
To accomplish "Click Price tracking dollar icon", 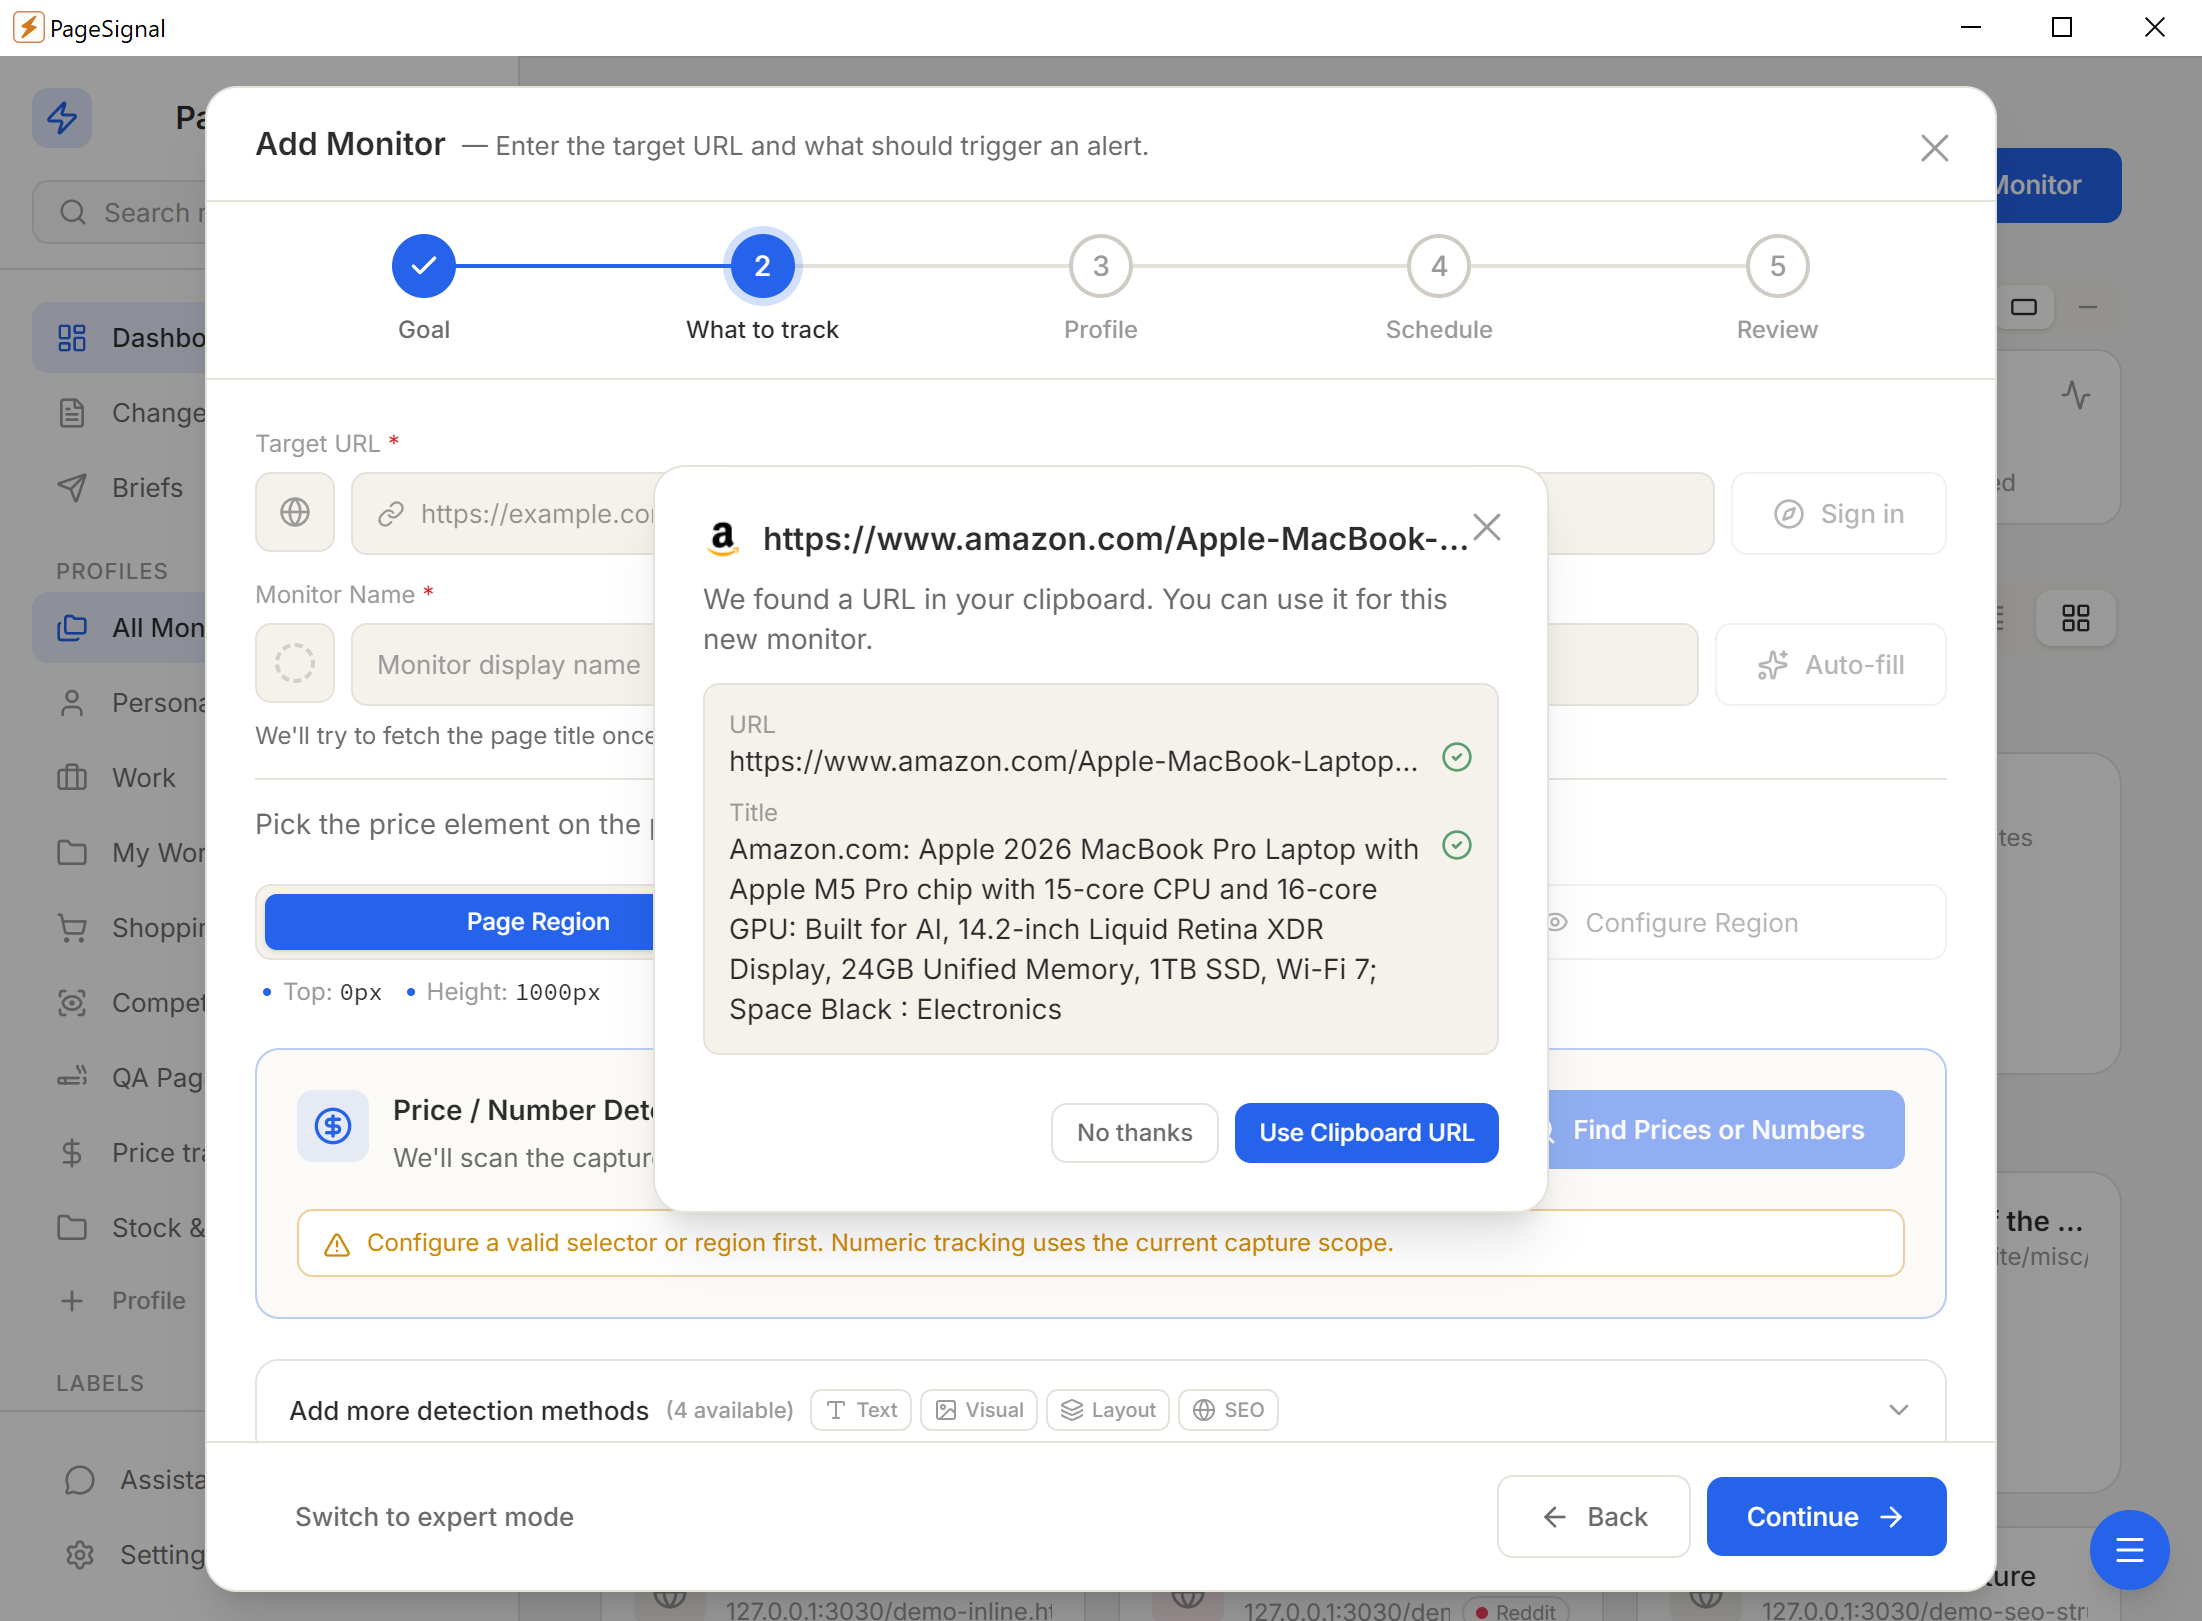I will (x=72, y=1152).
